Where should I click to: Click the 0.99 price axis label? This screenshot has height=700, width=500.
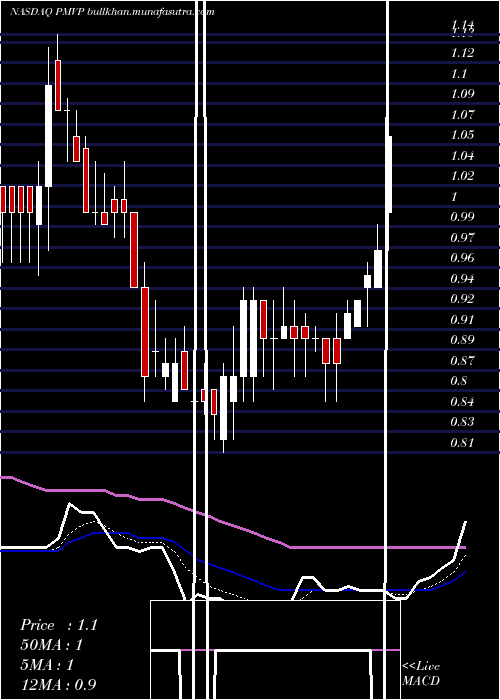coord(462,217)
